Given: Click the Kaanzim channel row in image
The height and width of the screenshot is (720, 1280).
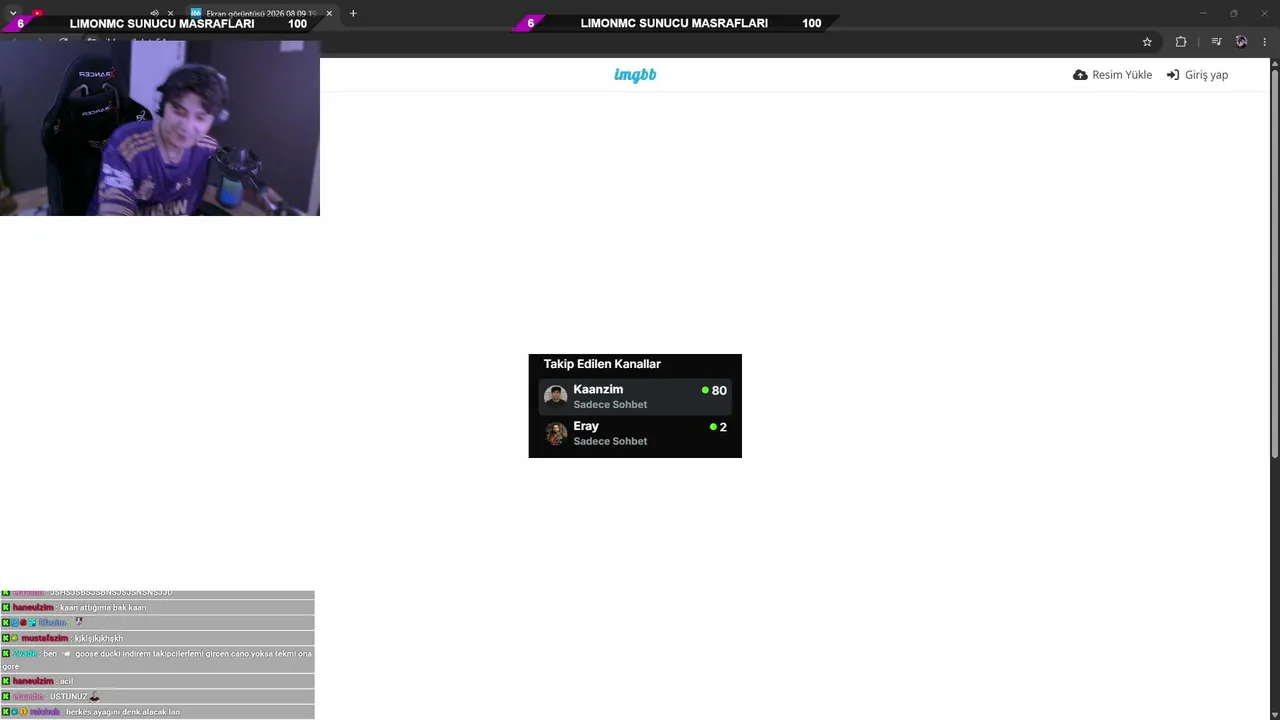Looking at the screenshot, I should coord(635,396).
